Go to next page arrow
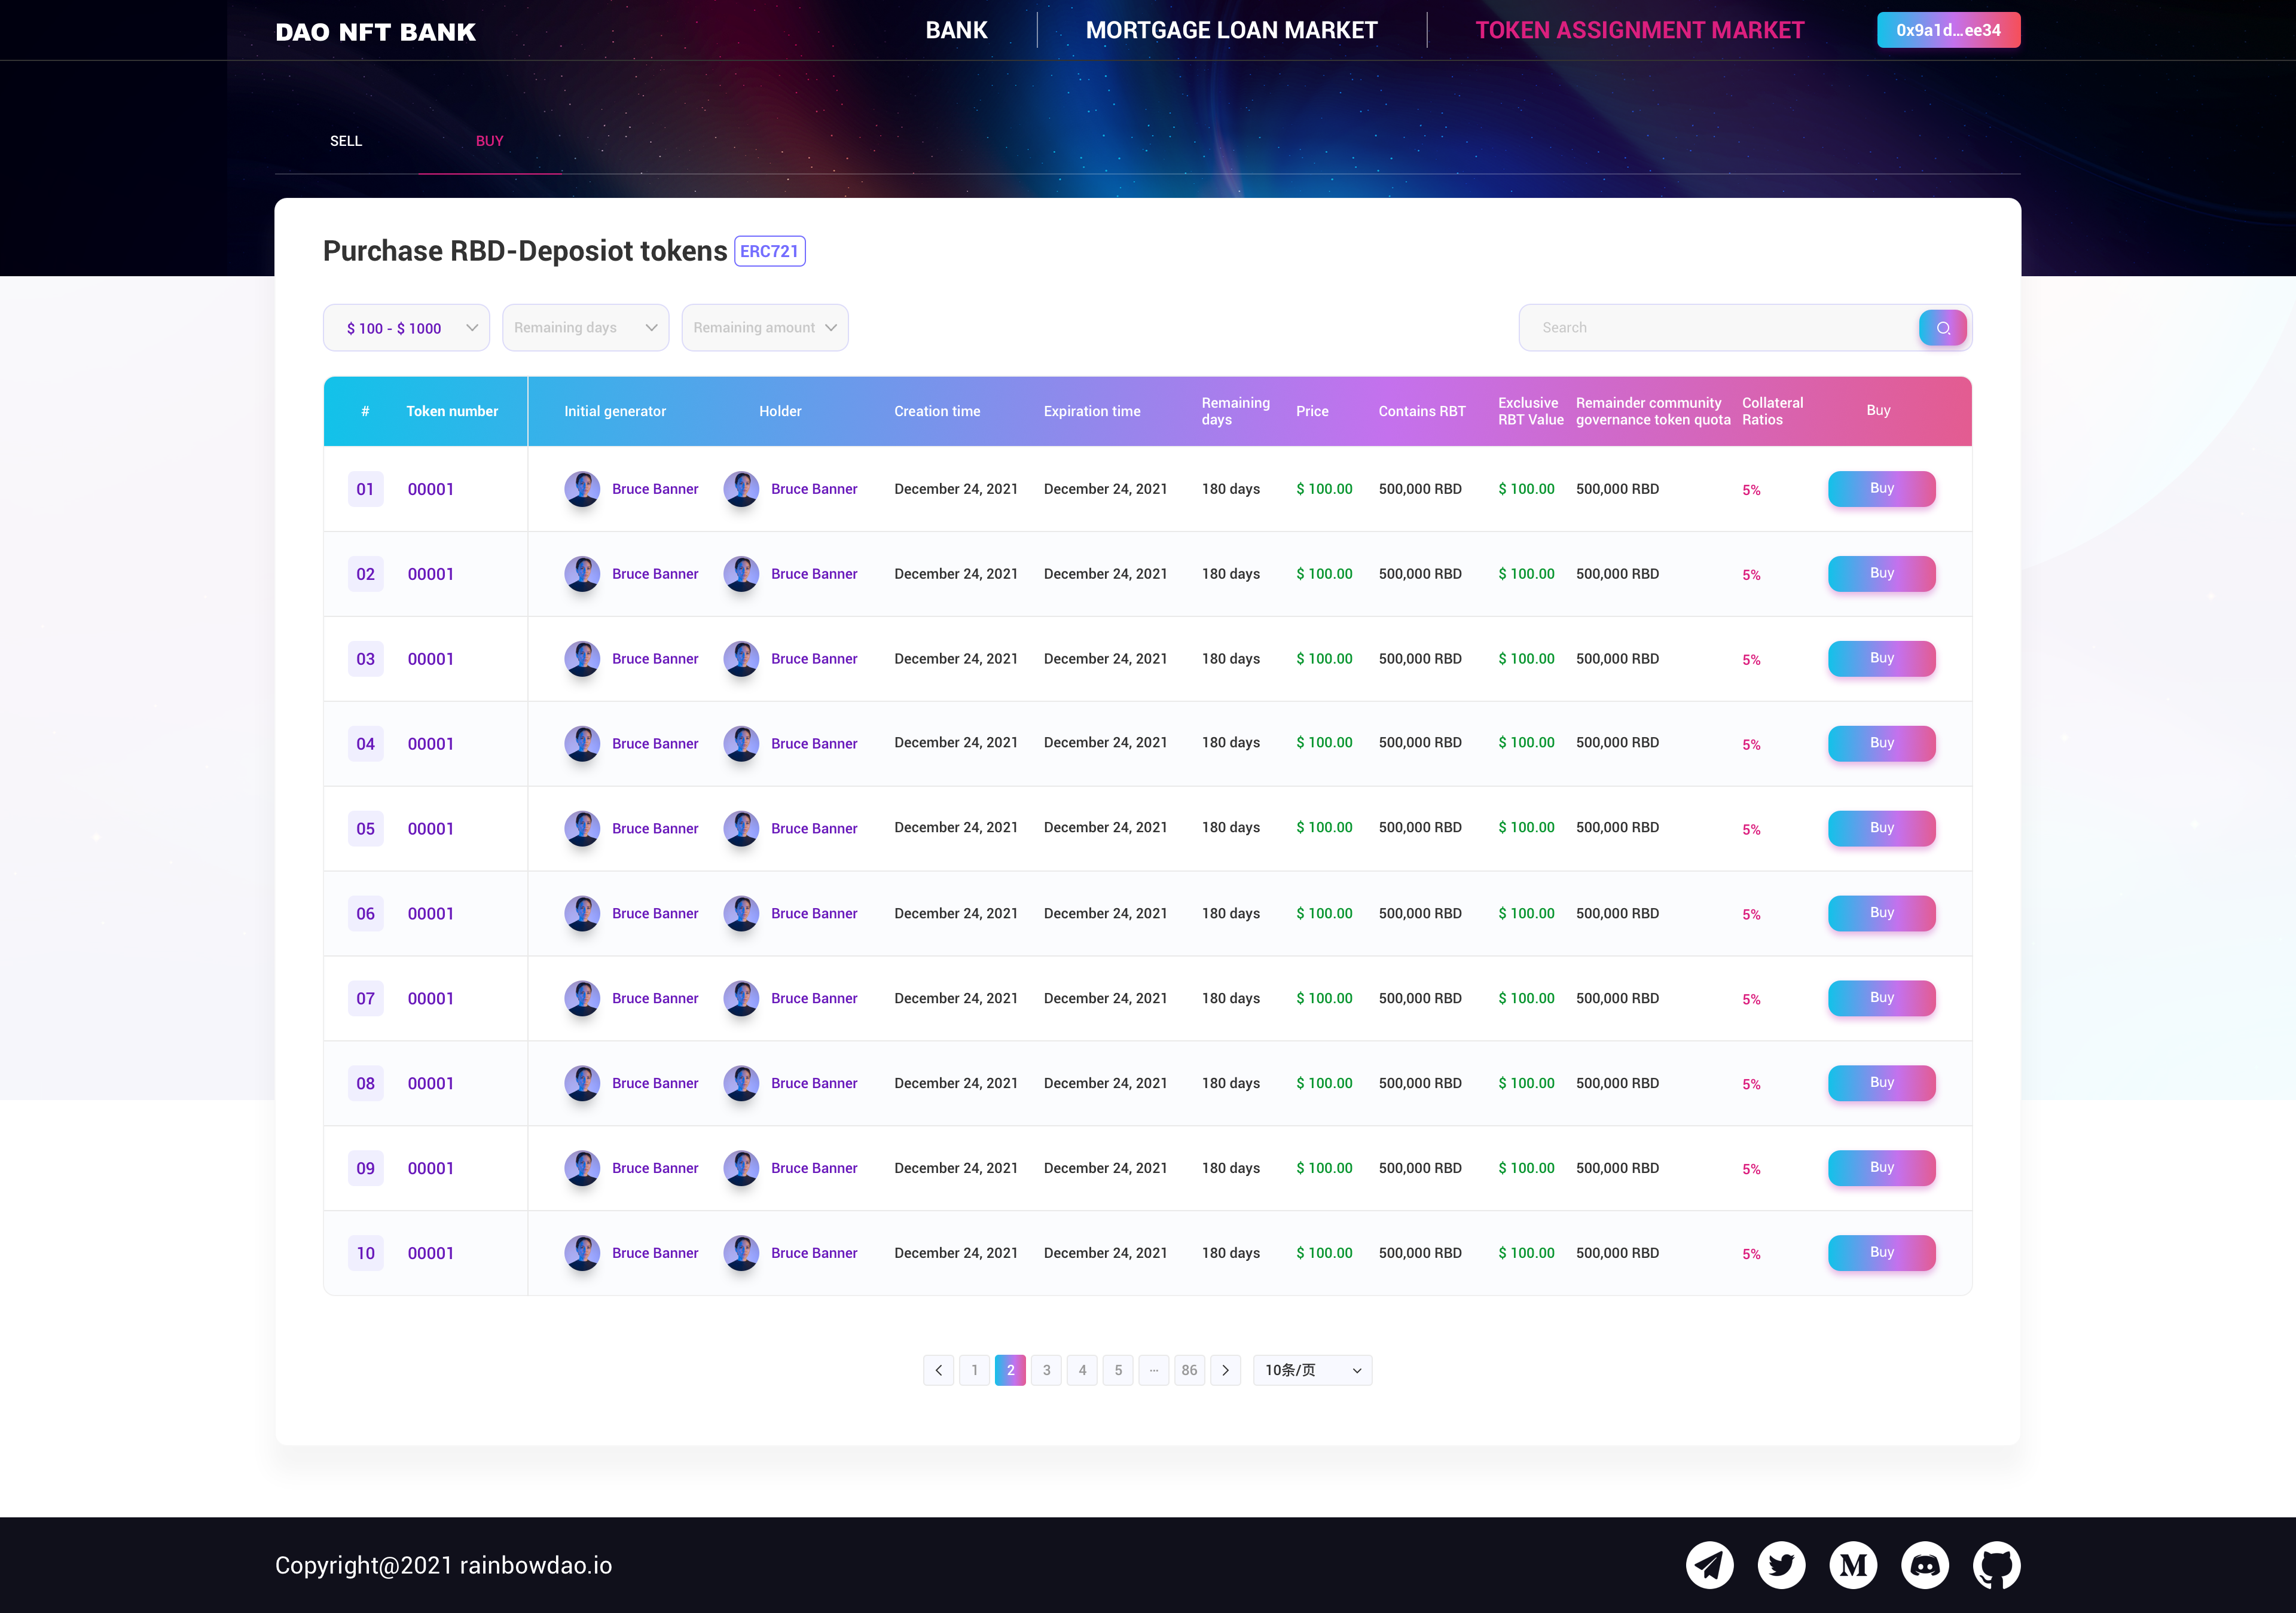 click(x=1225, y=1370)
